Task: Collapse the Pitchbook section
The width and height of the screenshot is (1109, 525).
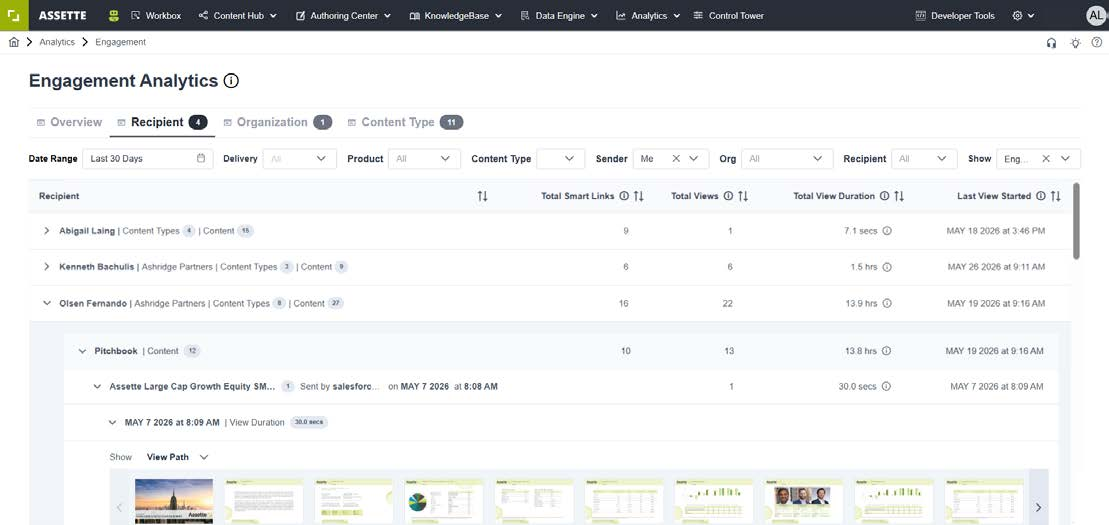Action: pyautogui.click(x=82, y=351)
